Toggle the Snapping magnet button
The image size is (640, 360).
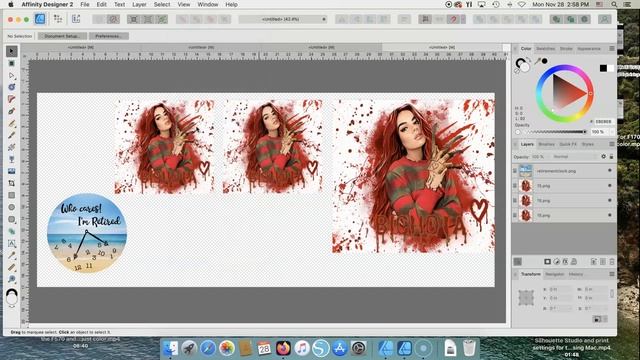[x=453, y=19]
